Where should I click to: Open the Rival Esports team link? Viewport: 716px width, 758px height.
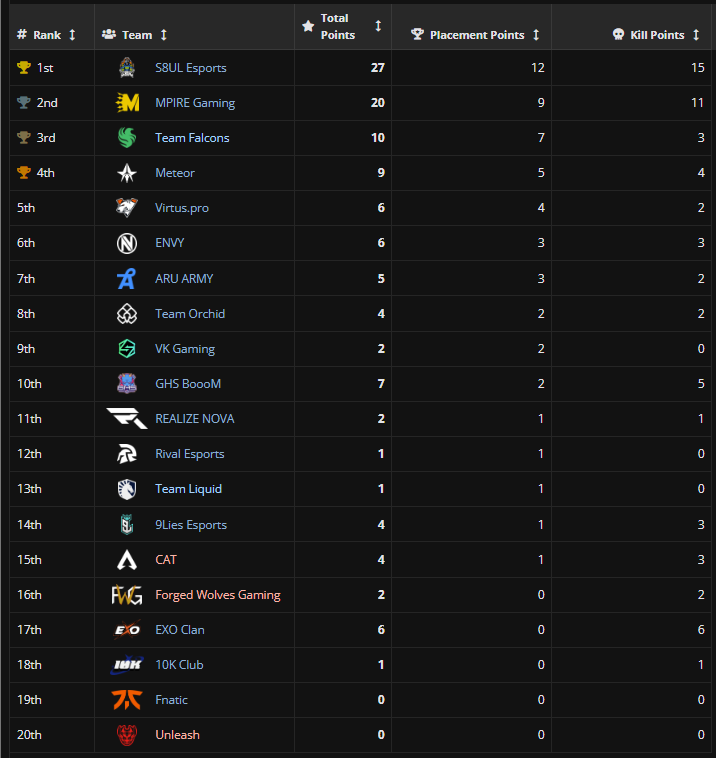tap(190, 453)
